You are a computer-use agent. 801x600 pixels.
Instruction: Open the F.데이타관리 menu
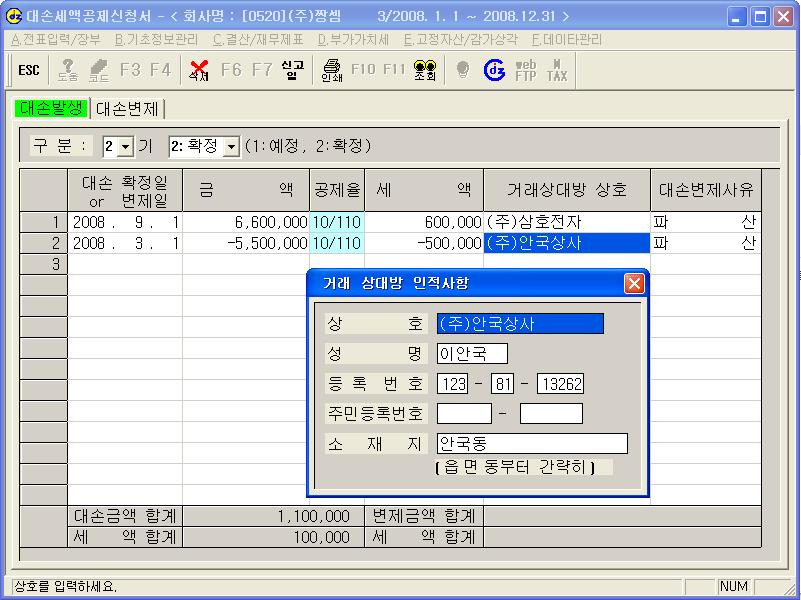click(567, 40)
